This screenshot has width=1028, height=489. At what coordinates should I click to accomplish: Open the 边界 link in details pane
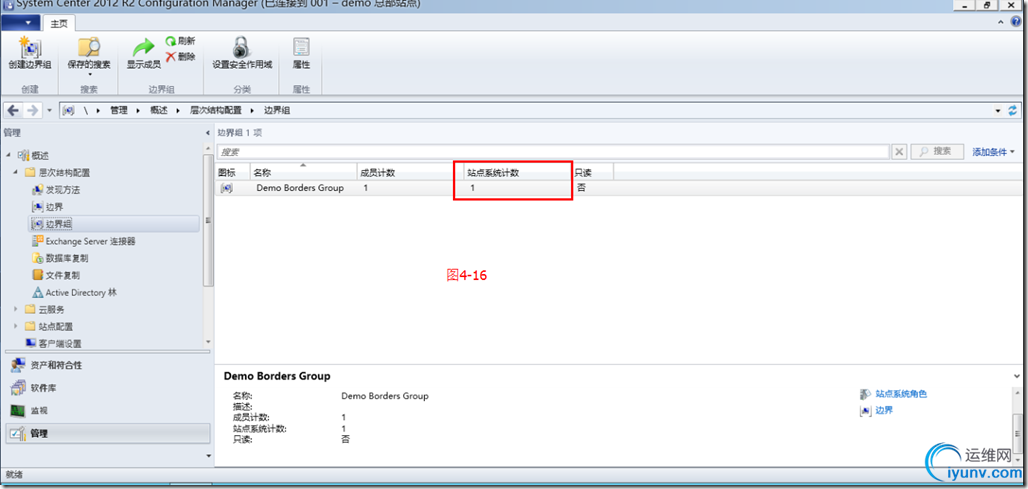tap(877, 410)
